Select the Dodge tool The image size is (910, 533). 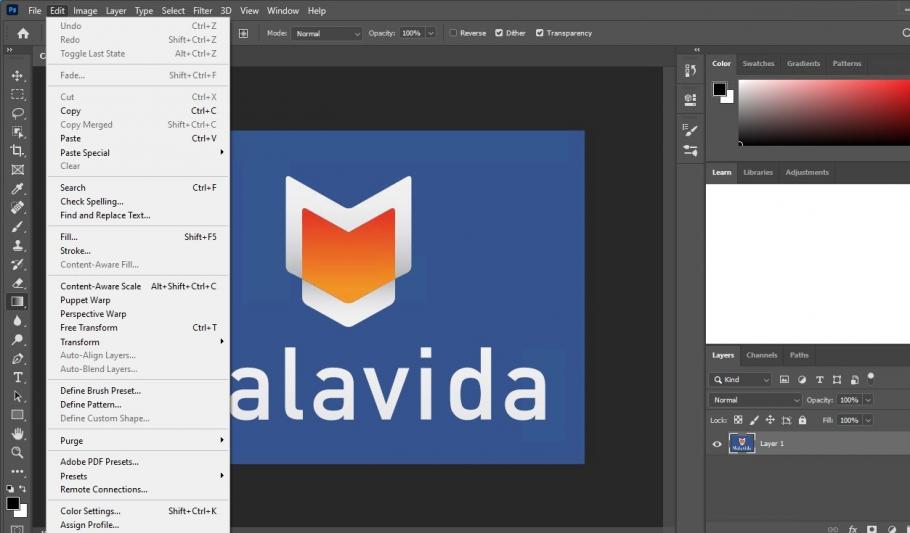(x=17, y=339)
